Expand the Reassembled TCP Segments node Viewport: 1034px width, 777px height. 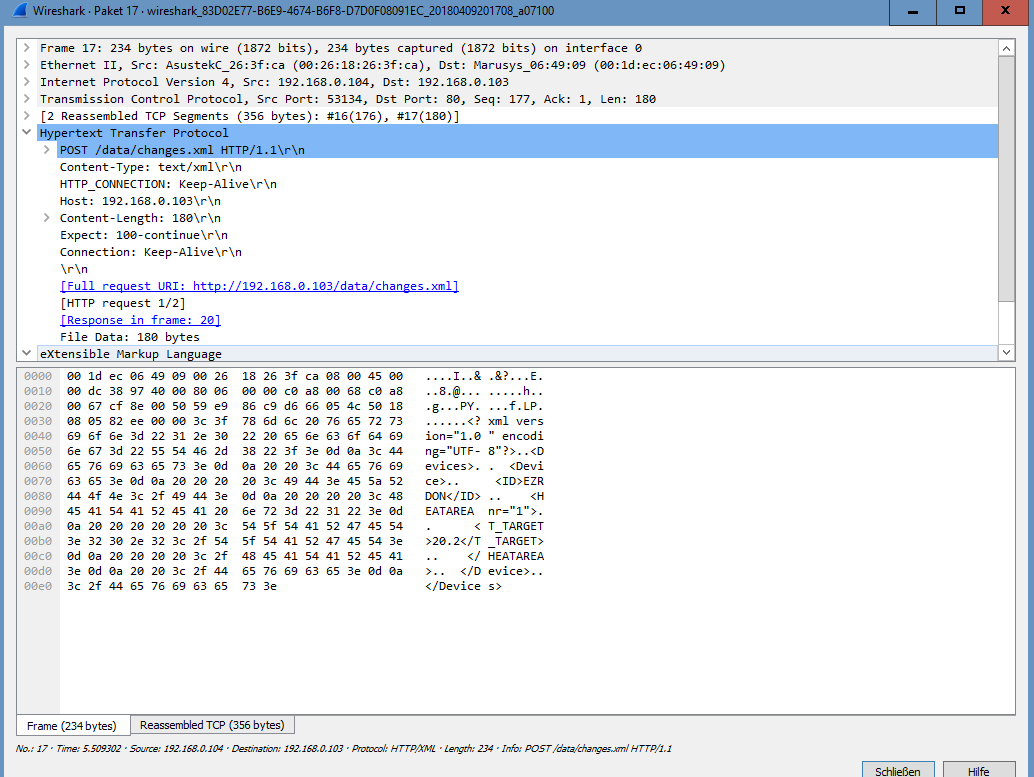pyautogui.click(x=27, y=116)
